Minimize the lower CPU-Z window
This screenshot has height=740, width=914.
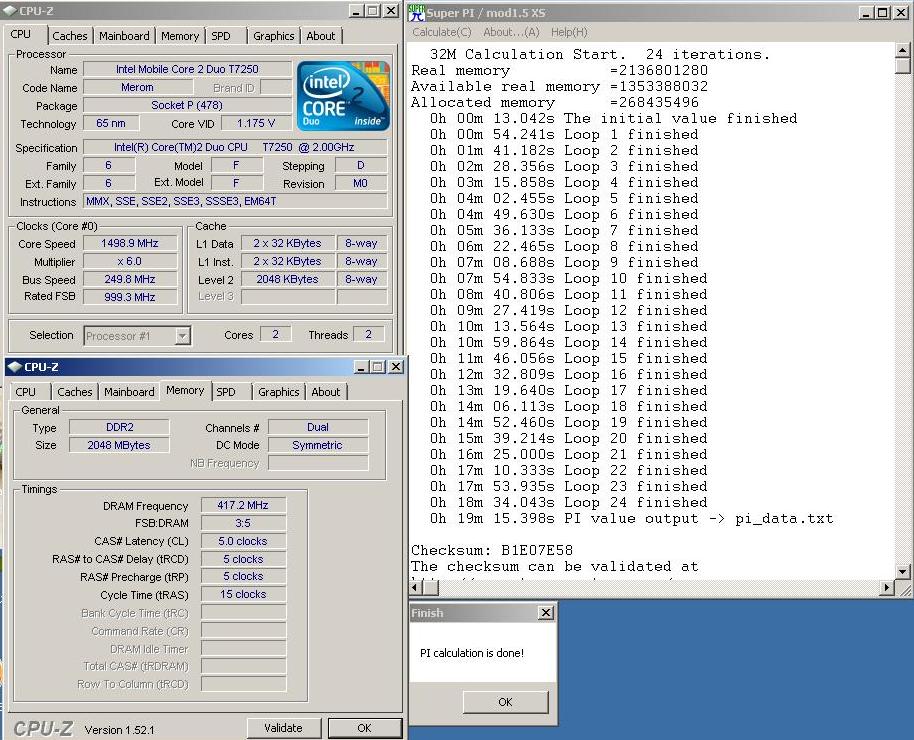coord(361,367)
